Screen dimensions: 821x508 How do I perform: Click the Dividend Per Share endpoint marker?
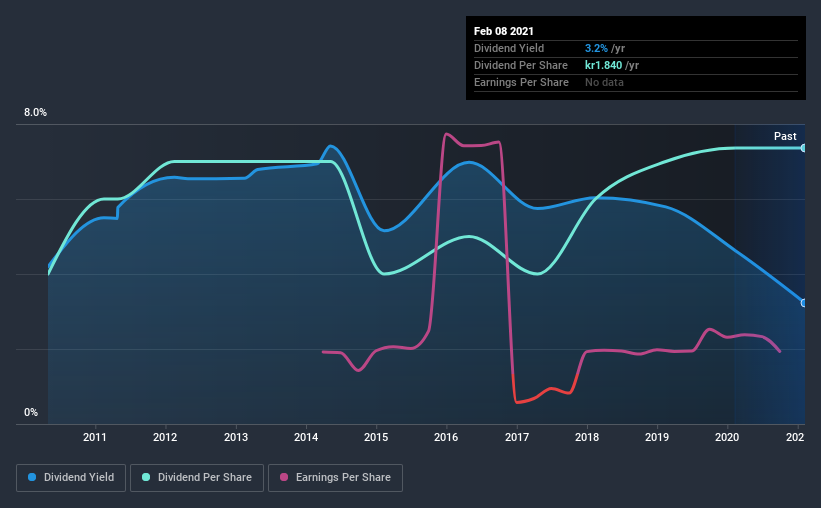(803, 148)
